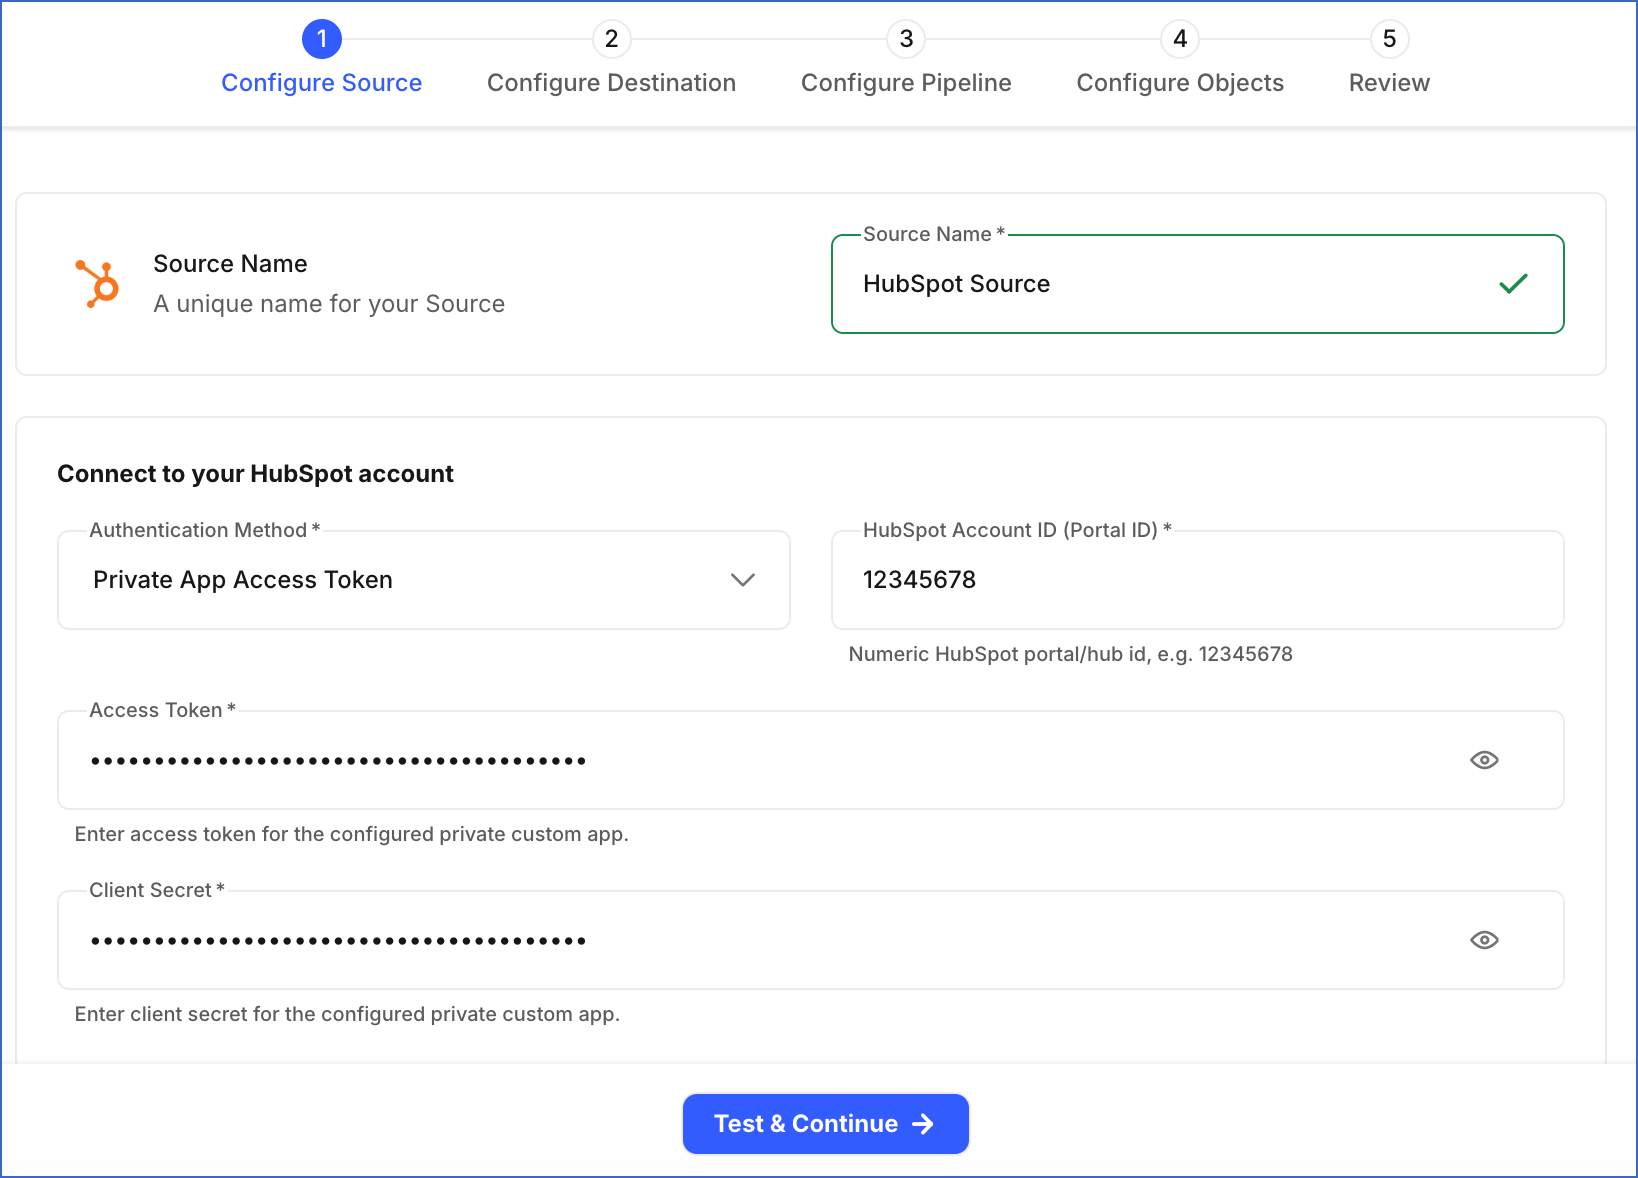Click the green checkmark in Source Name field
This screenshot has height=1178, width=1638.
(1513, 284)
